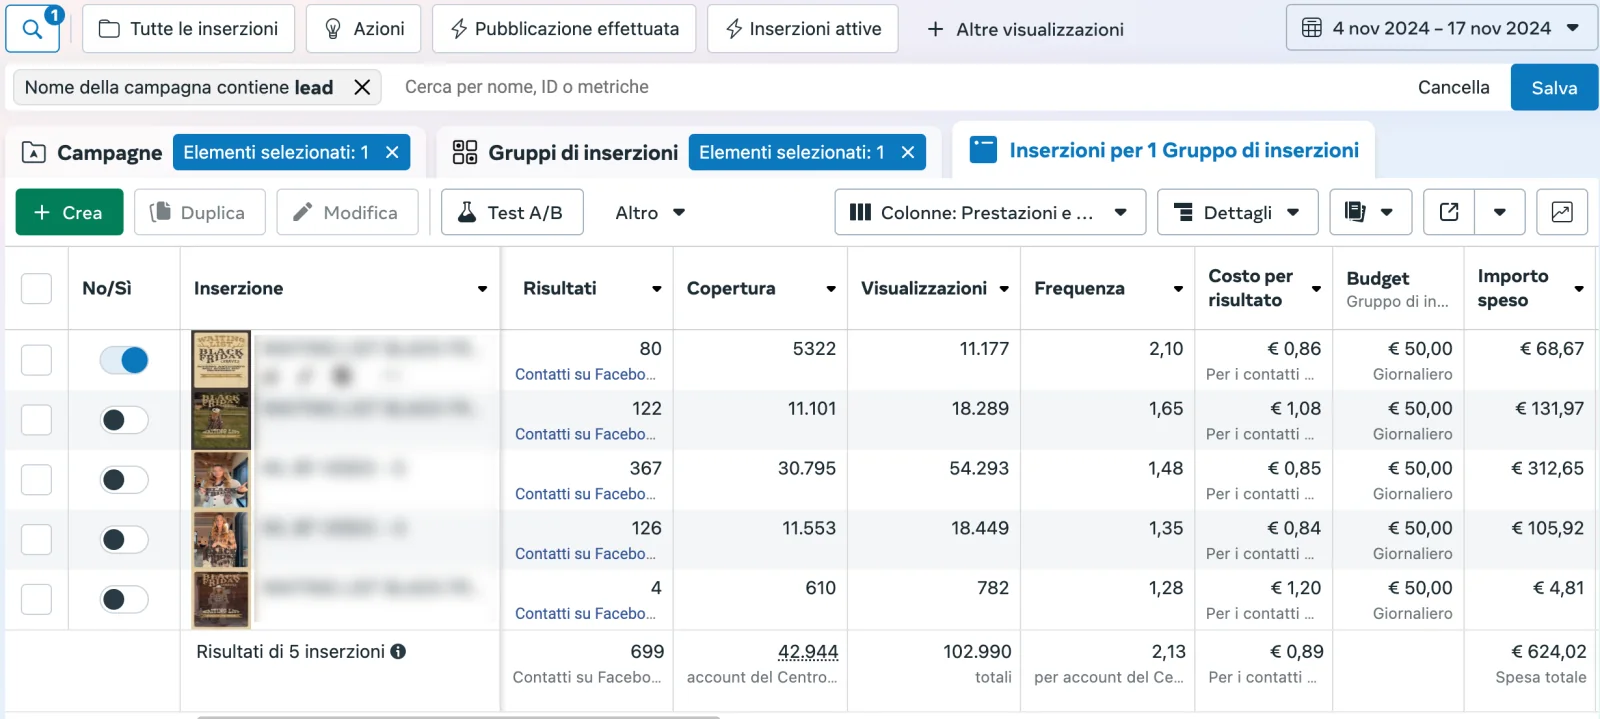
Task: Click the calendar icon in date range
Action: 1312,28
